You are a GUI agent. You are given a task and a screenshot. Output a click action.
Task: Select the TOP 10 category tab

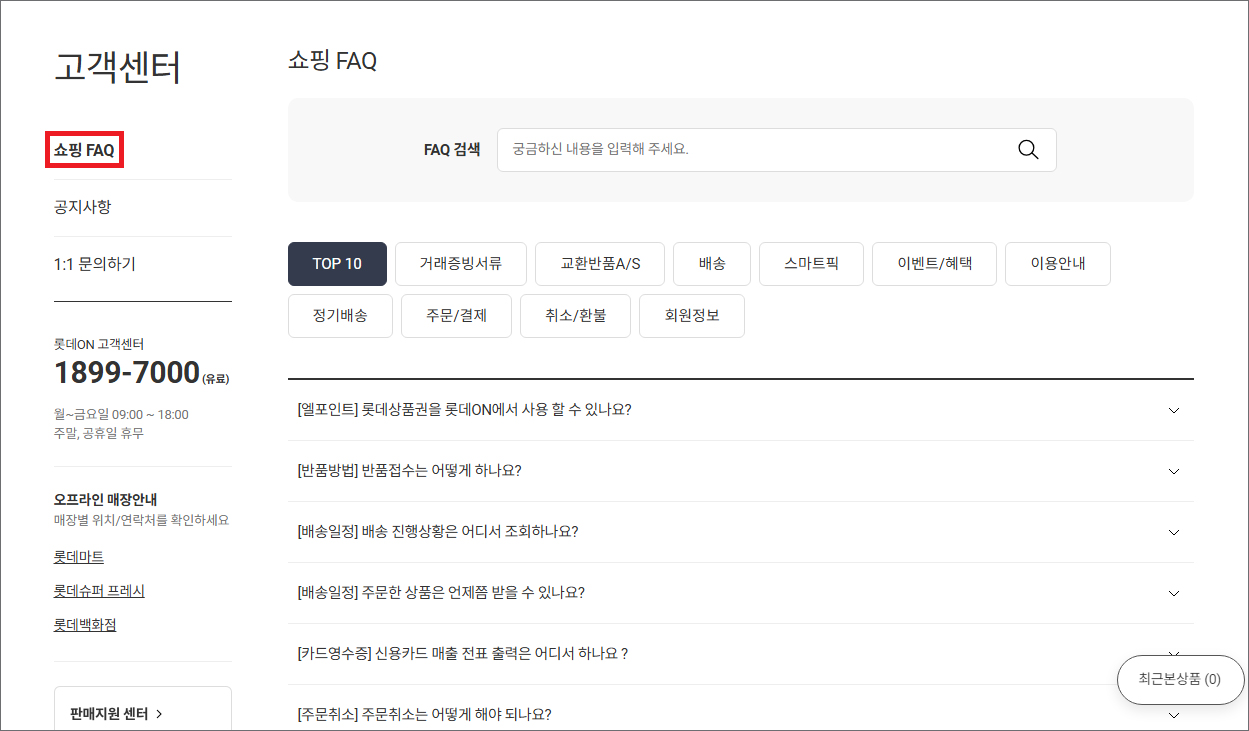(x=337, y=264)
